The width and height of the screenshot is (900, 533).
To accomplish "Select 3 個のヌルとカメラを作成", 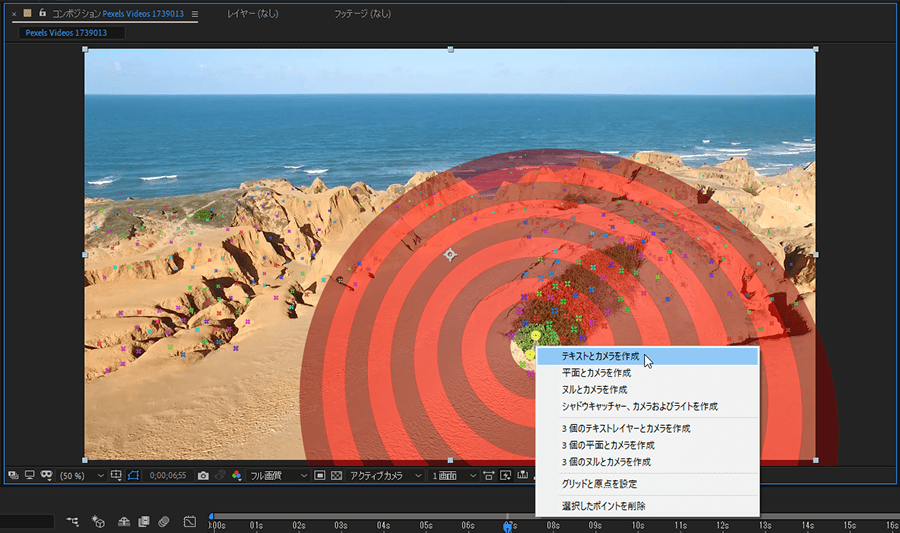I will (647, 462).
